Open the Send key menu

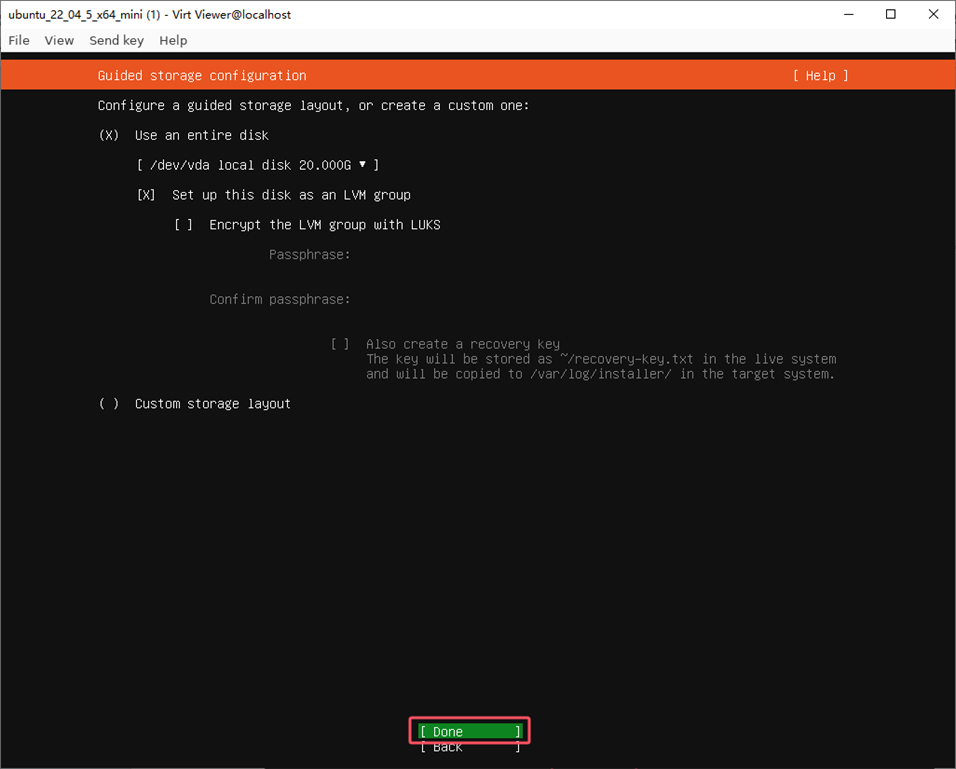116,40
